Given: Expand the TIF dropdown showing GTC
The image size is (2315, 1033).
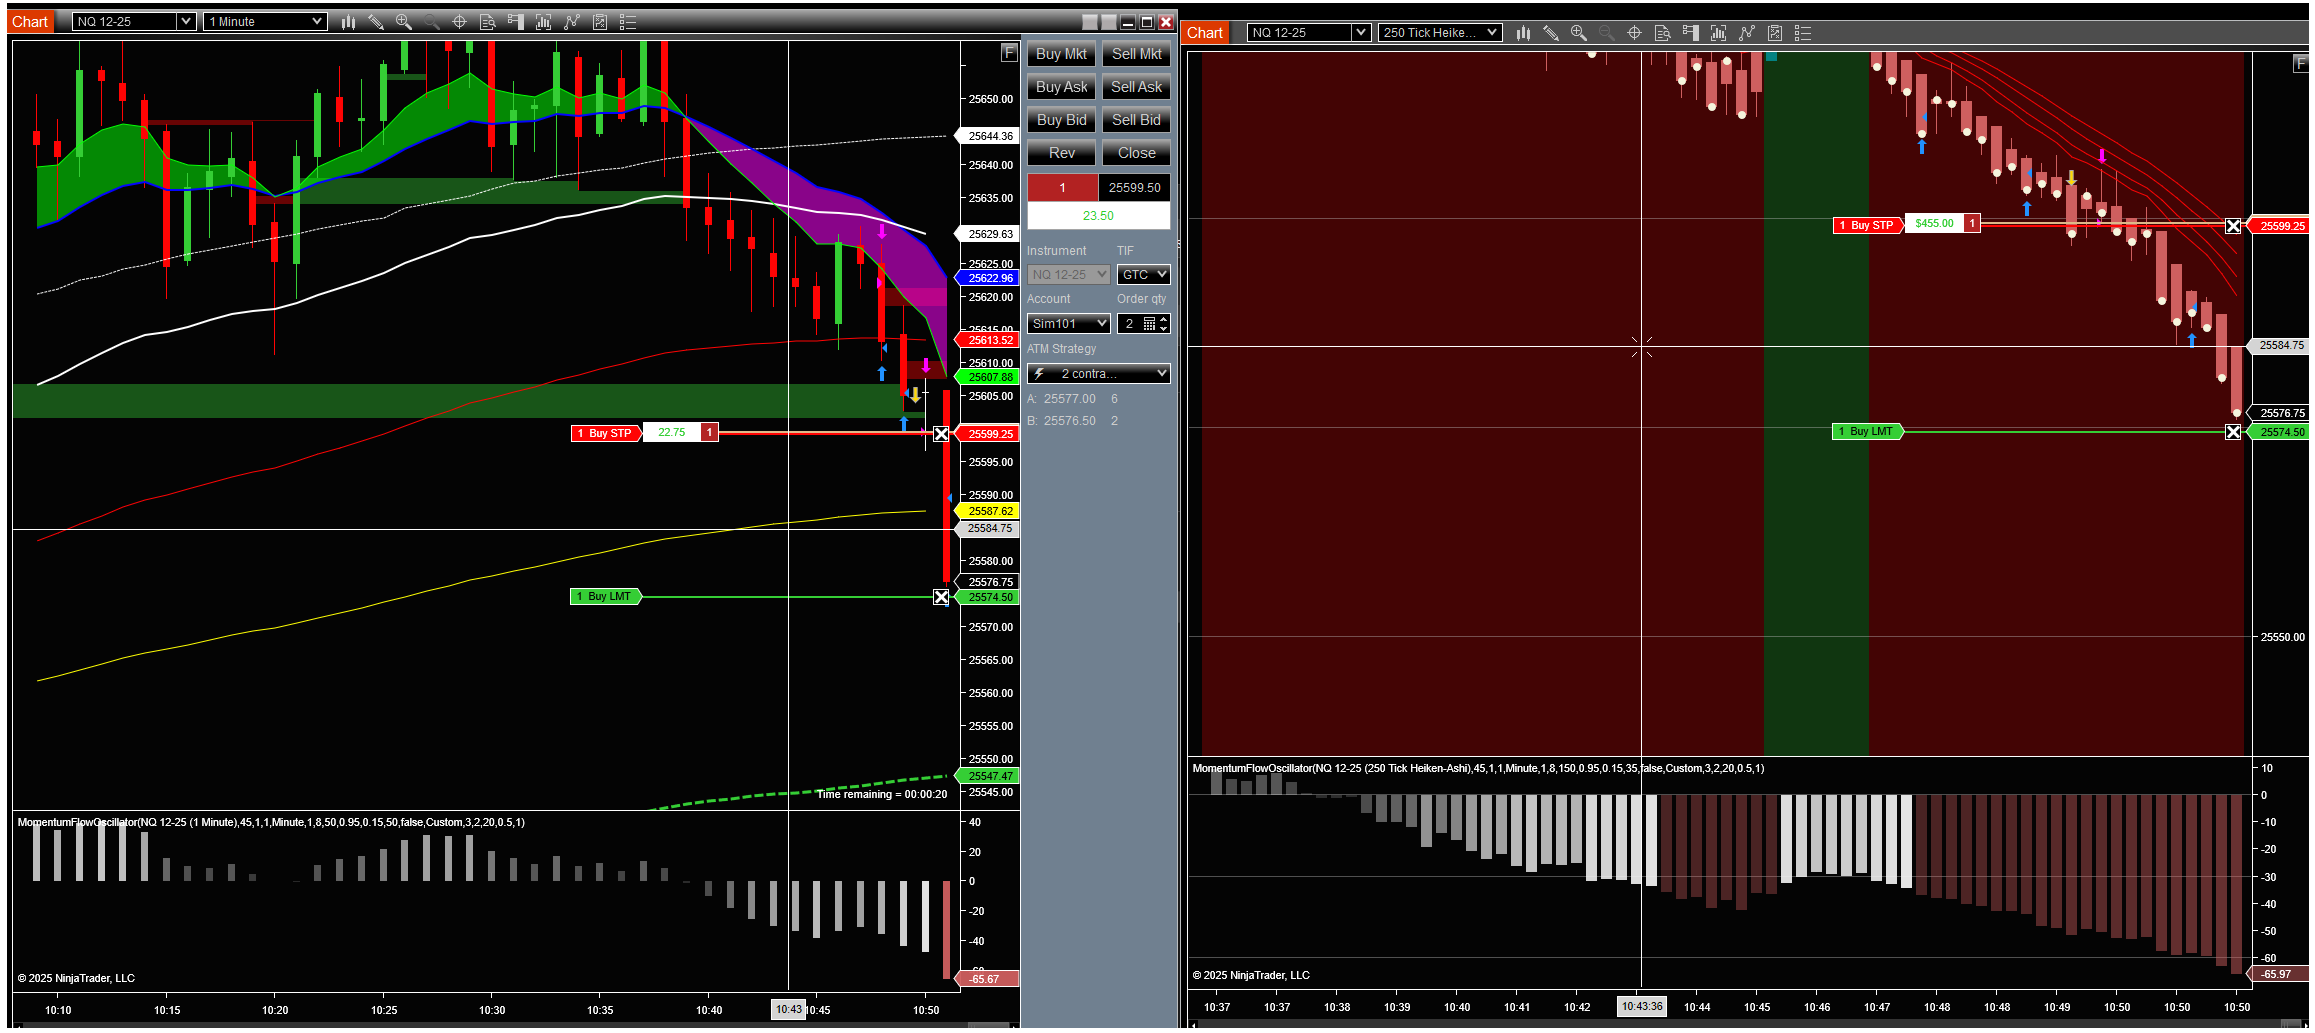Looking at the screenshot, I should pyautogui.click(x=1143, y=275).
